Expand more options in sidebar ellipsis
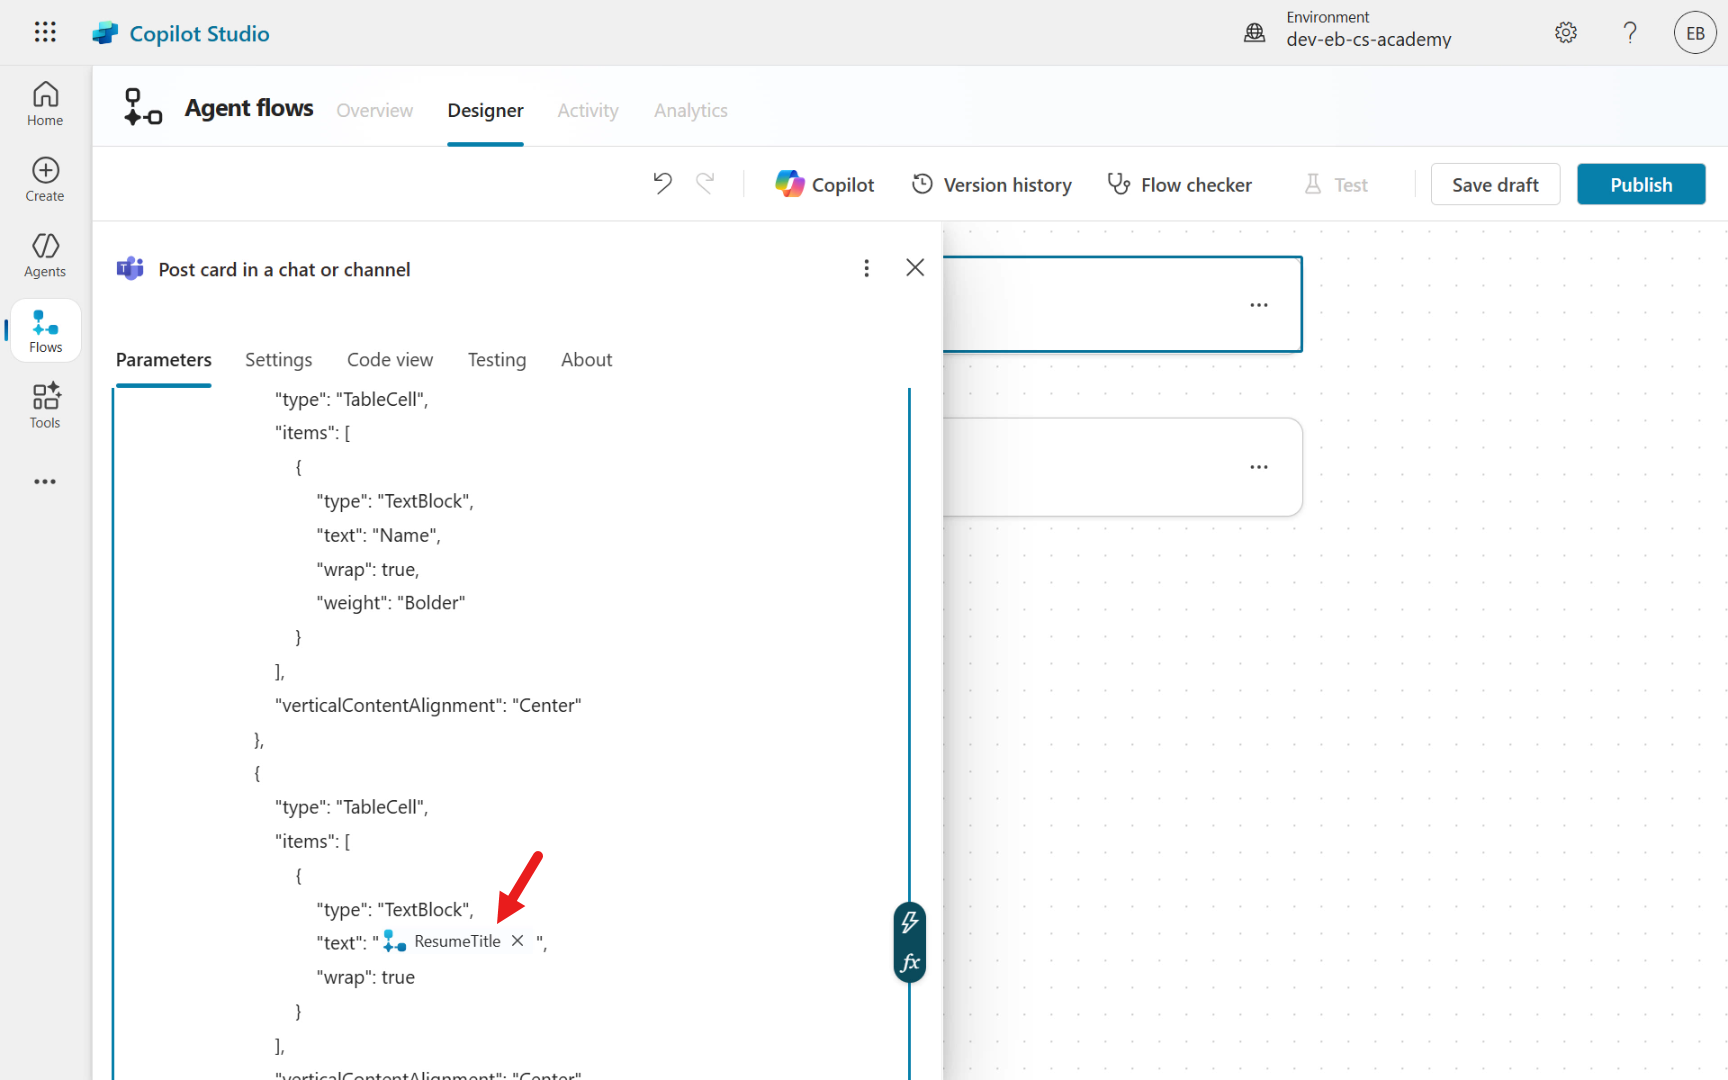This screenshot has height=1080, width=1728. pos(45,481)
